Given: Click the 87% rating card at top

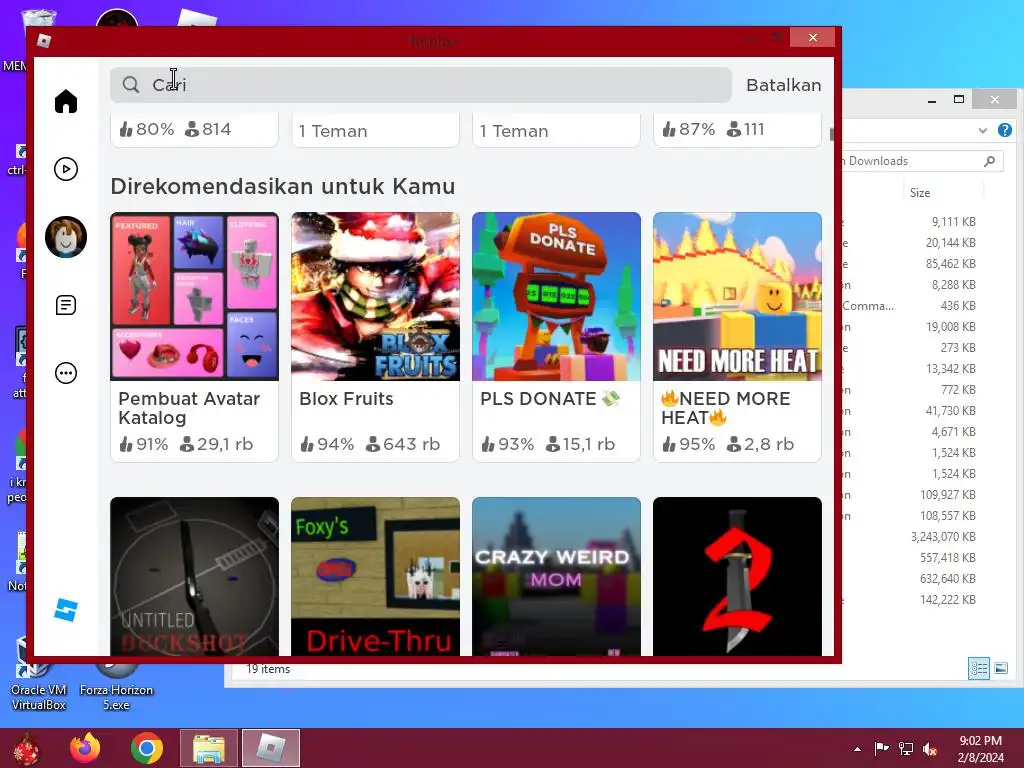Looking at the screenshot, I should click(737, 129).
